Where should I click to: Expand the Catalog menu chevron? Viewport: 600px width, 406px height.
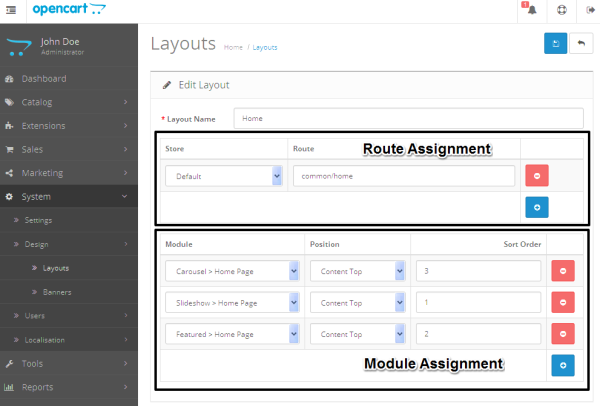tap(126, 102)
